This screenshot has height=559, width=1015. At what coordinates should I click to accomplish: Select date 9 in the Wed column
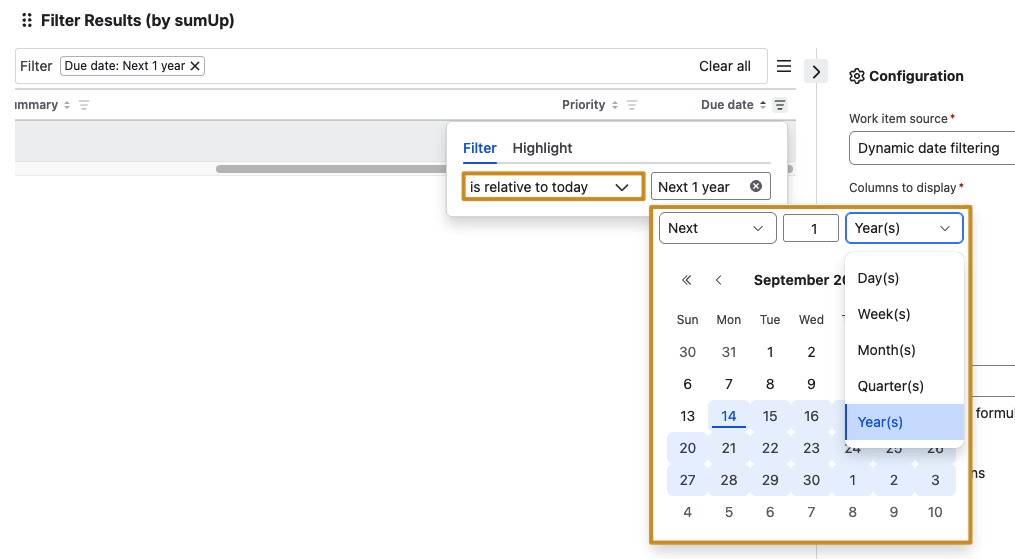[811, 384]
